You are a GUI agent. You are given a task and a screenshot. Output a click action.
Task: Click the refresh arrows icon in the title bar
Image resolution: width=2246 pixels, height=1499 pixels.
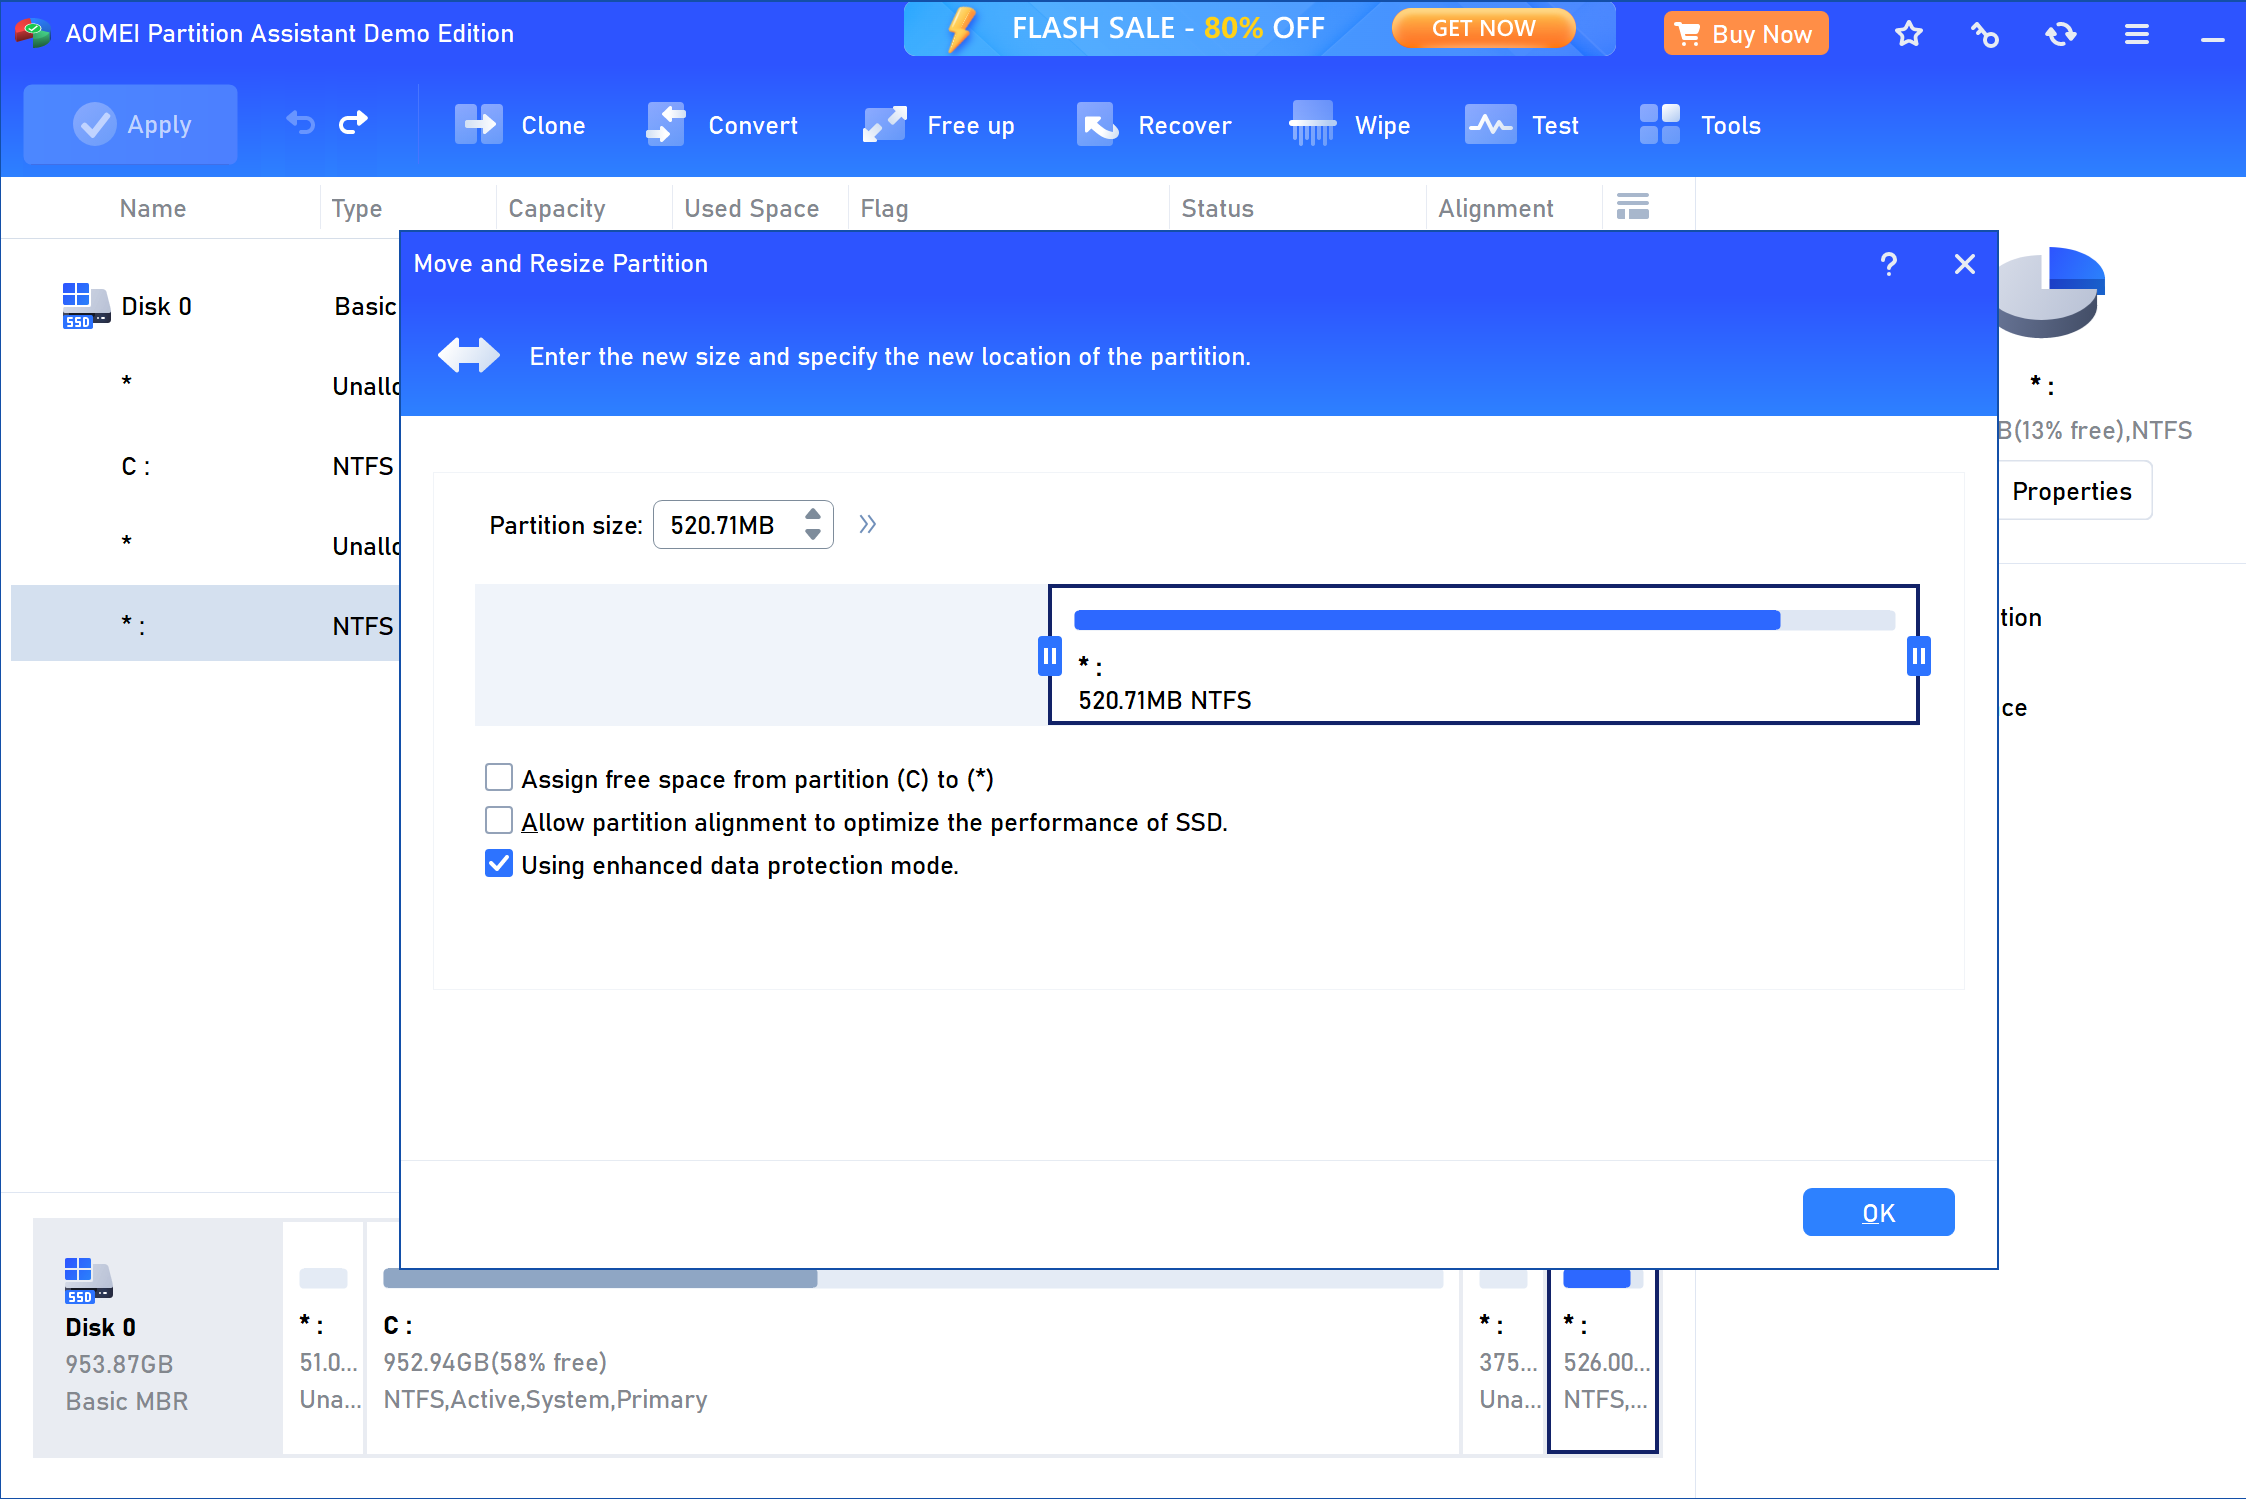2061,34
